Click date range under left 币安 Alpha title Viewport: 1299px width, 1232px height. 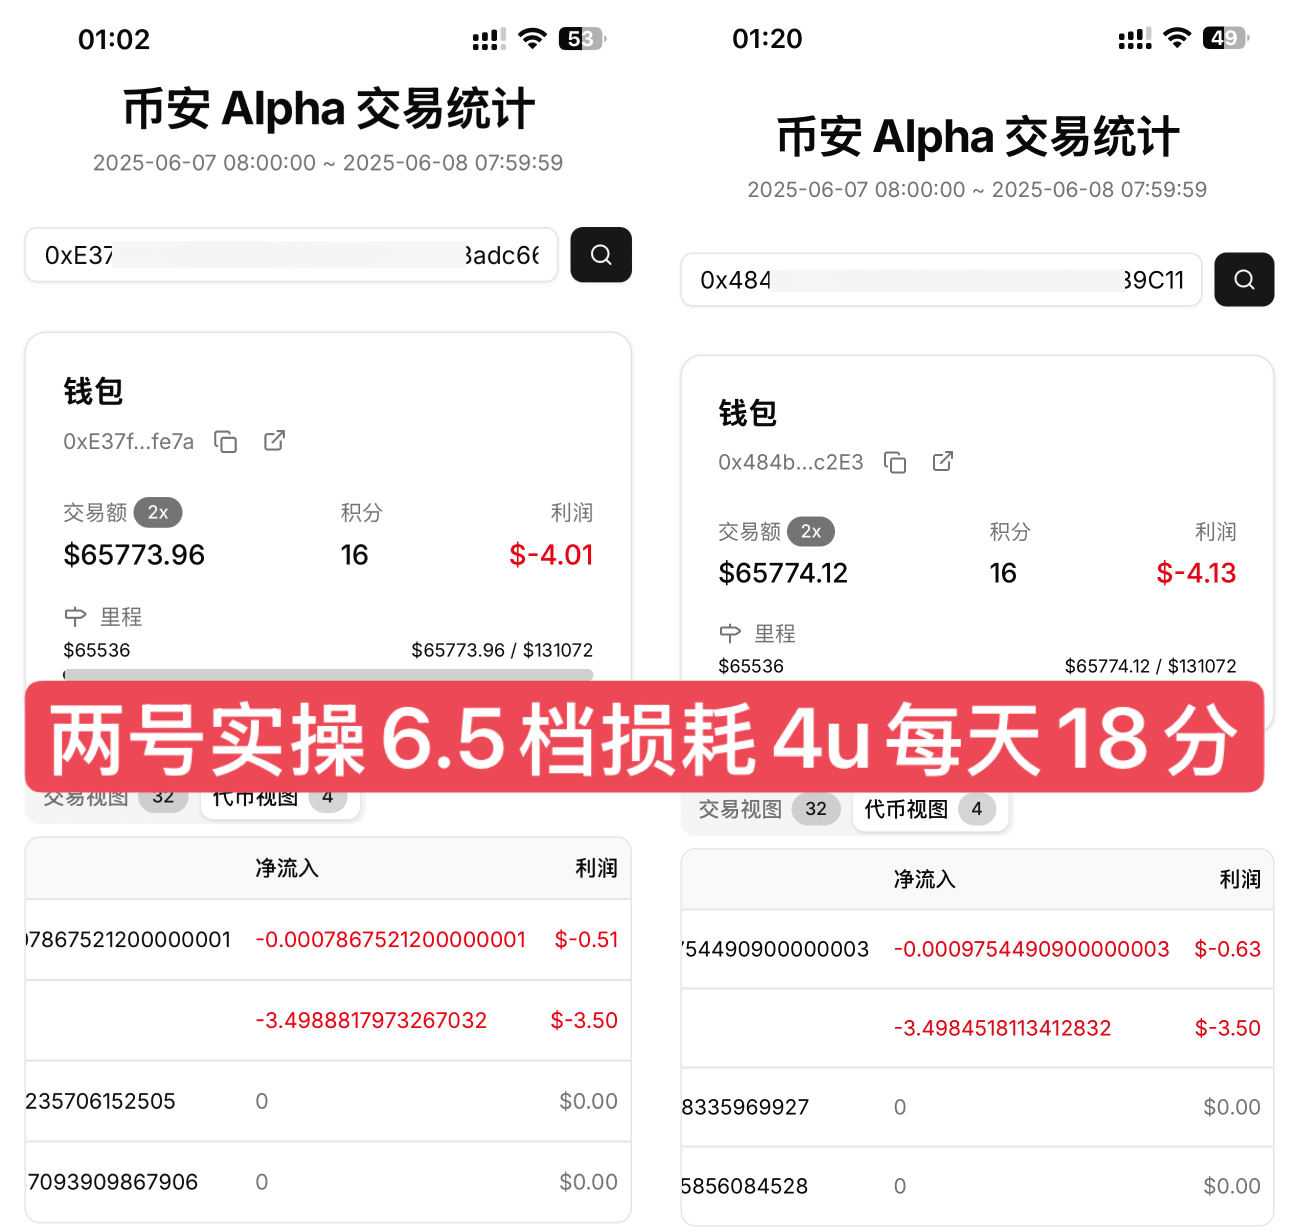click(328, 163)
